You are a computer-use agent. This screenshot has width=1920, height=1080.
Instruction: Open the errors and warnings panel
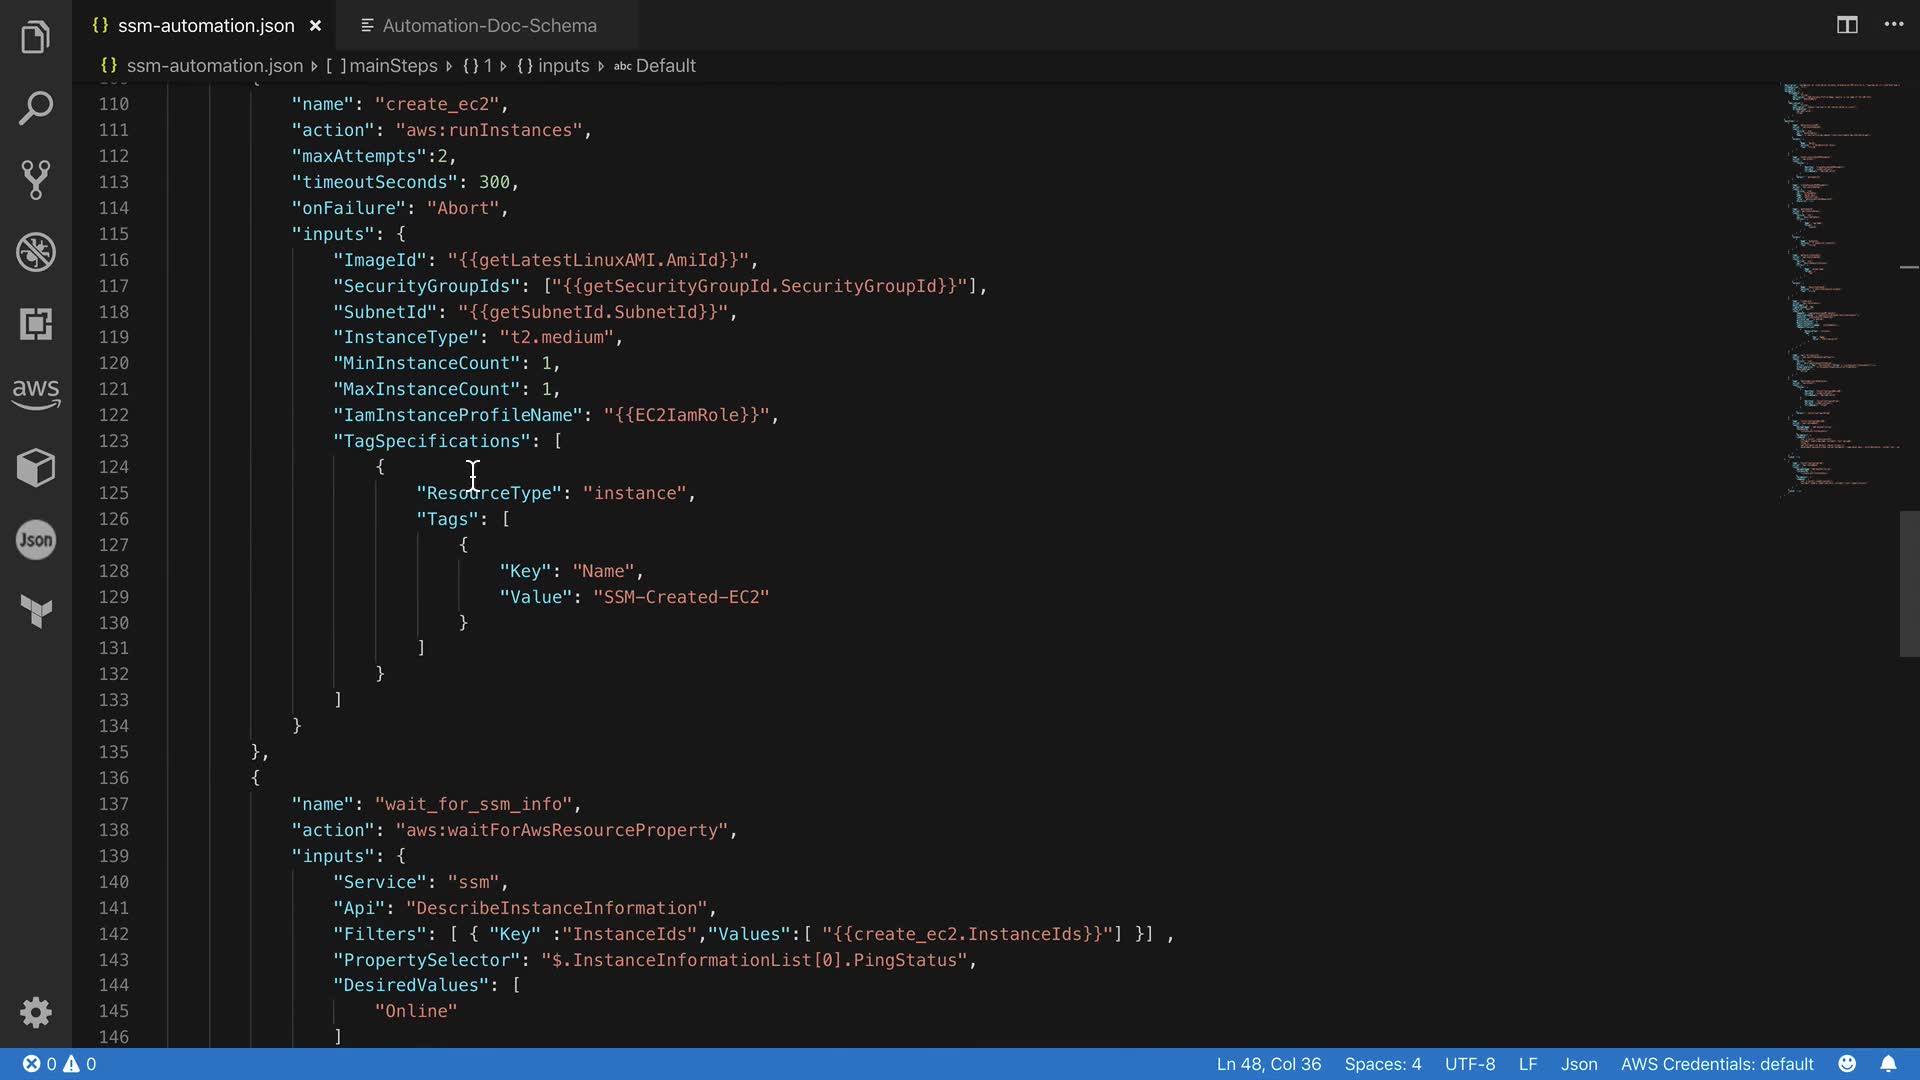tap(60, 1064)
